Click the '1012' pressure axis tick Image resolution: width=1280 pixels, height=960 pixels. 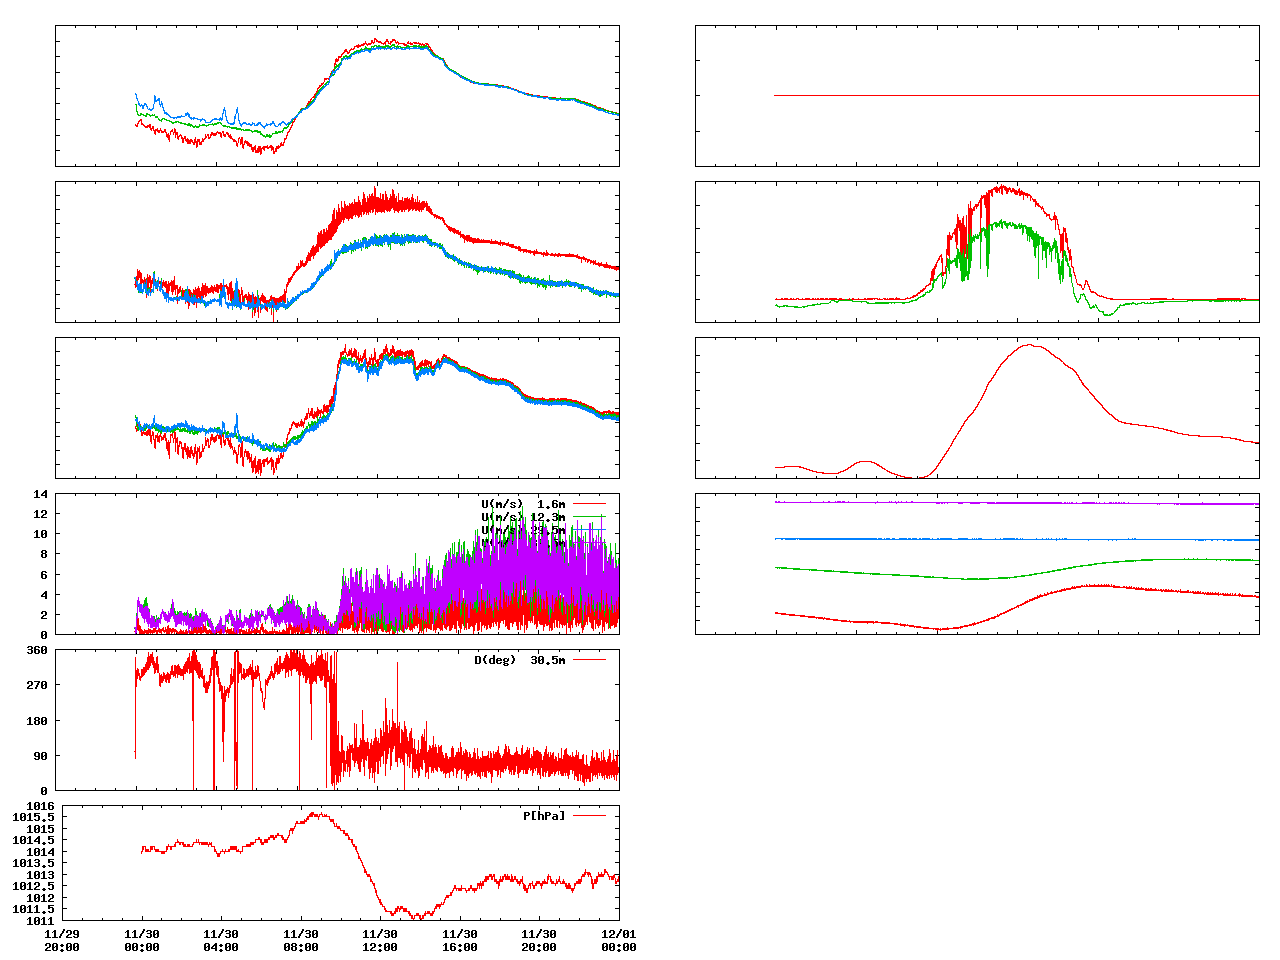(40, 898)
